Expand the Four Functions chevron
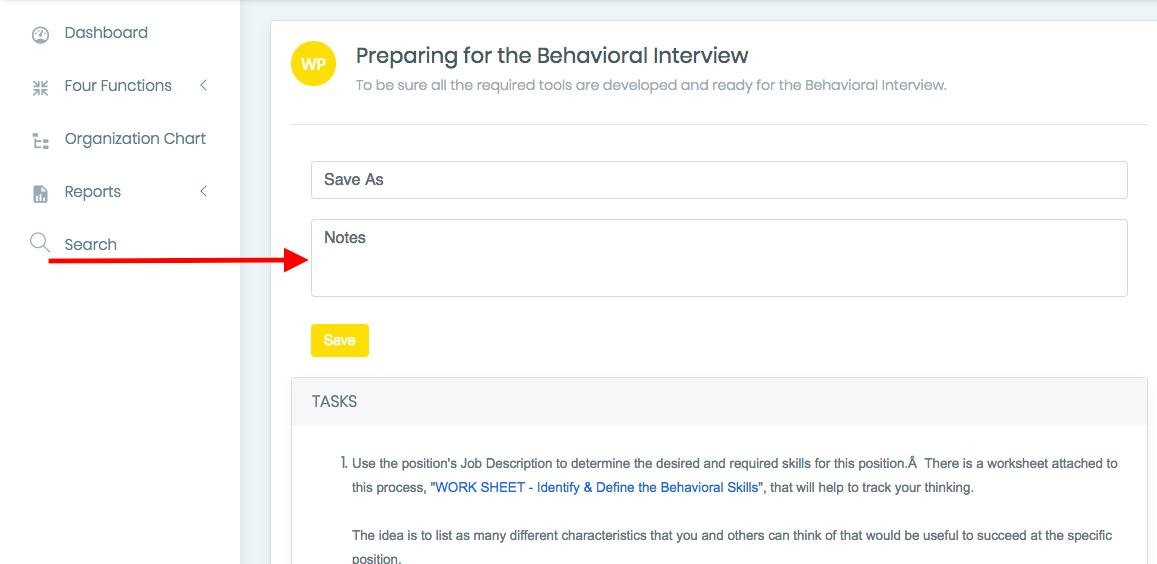 (204, 86)
